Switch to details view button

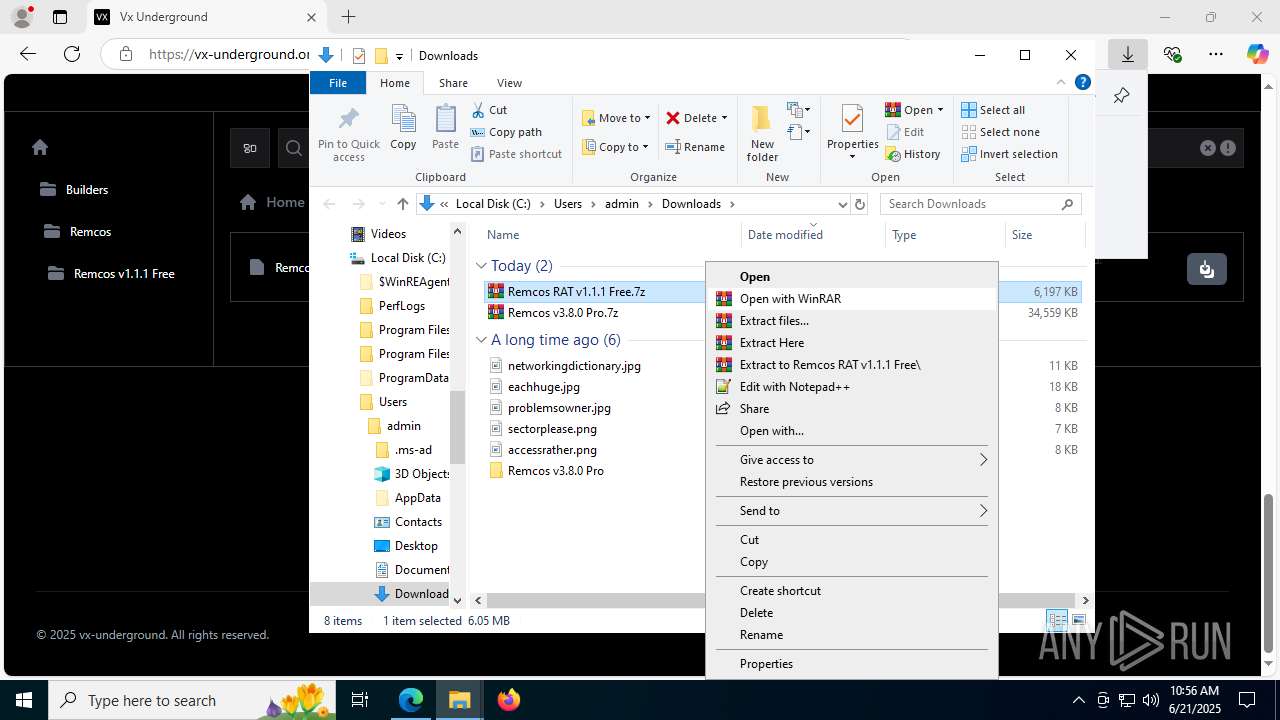[x=1056, y=621]
